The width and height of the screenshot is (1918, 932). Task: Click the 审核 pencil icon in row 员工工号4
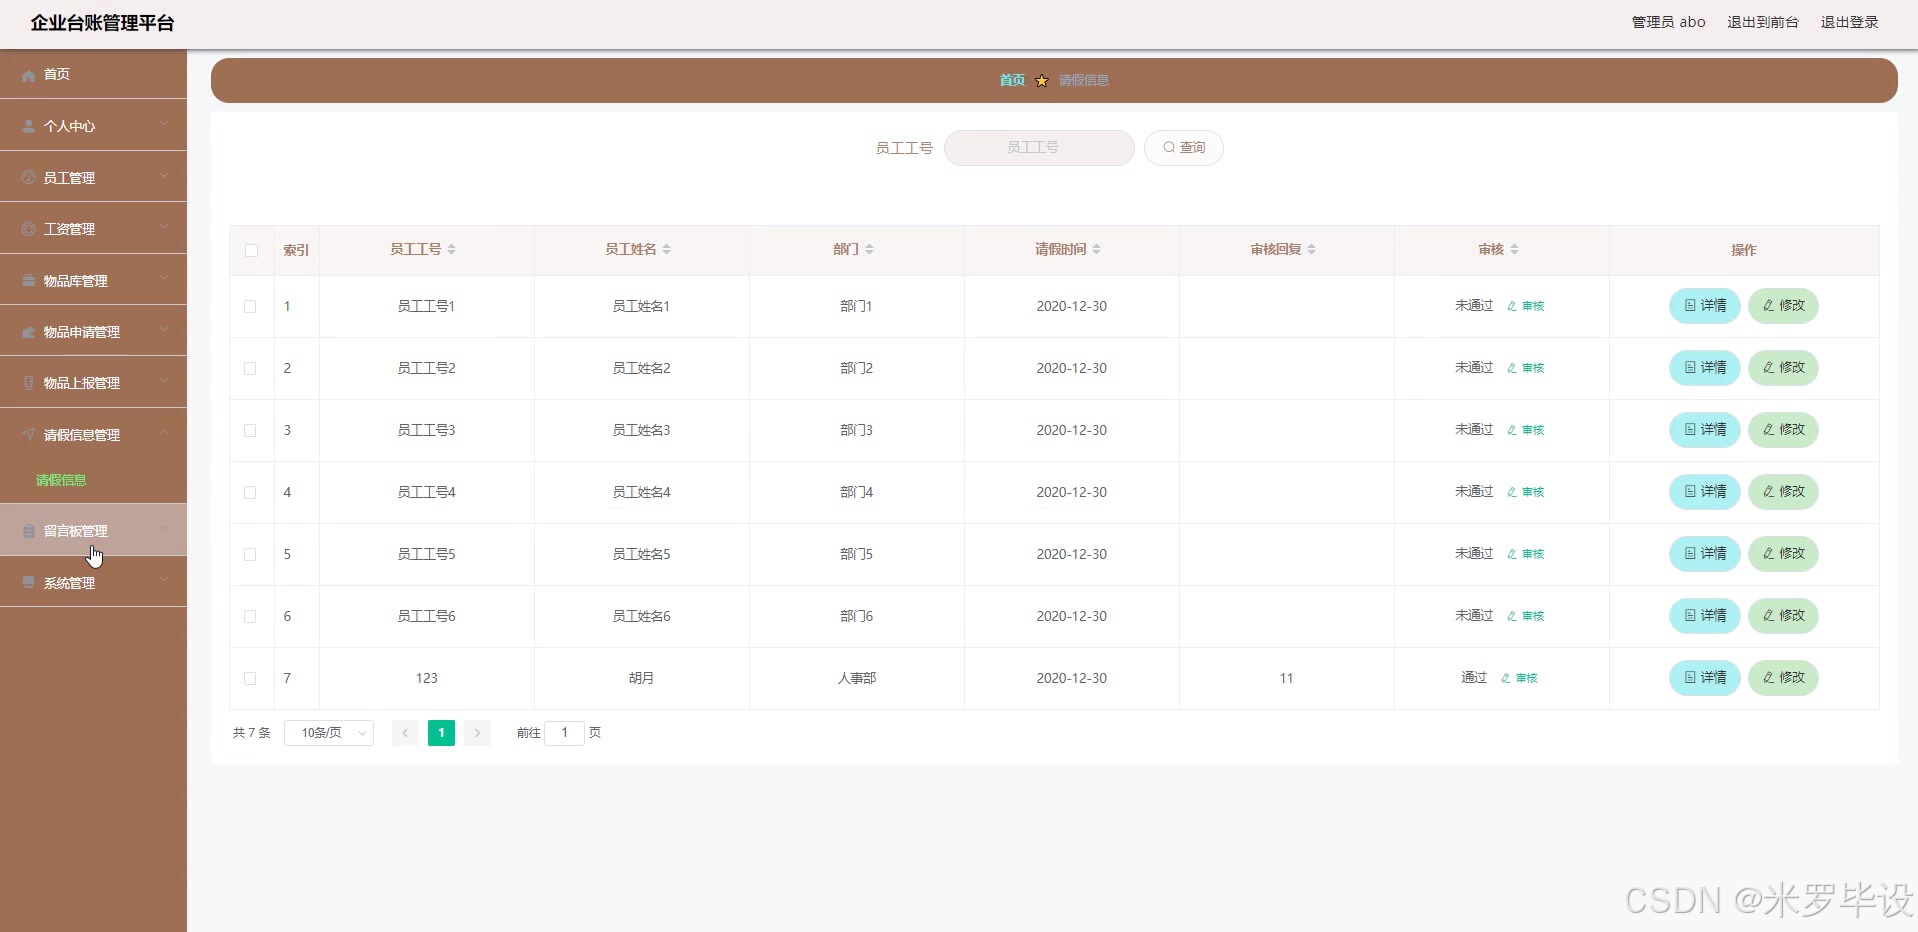[x=1512, y=492]
